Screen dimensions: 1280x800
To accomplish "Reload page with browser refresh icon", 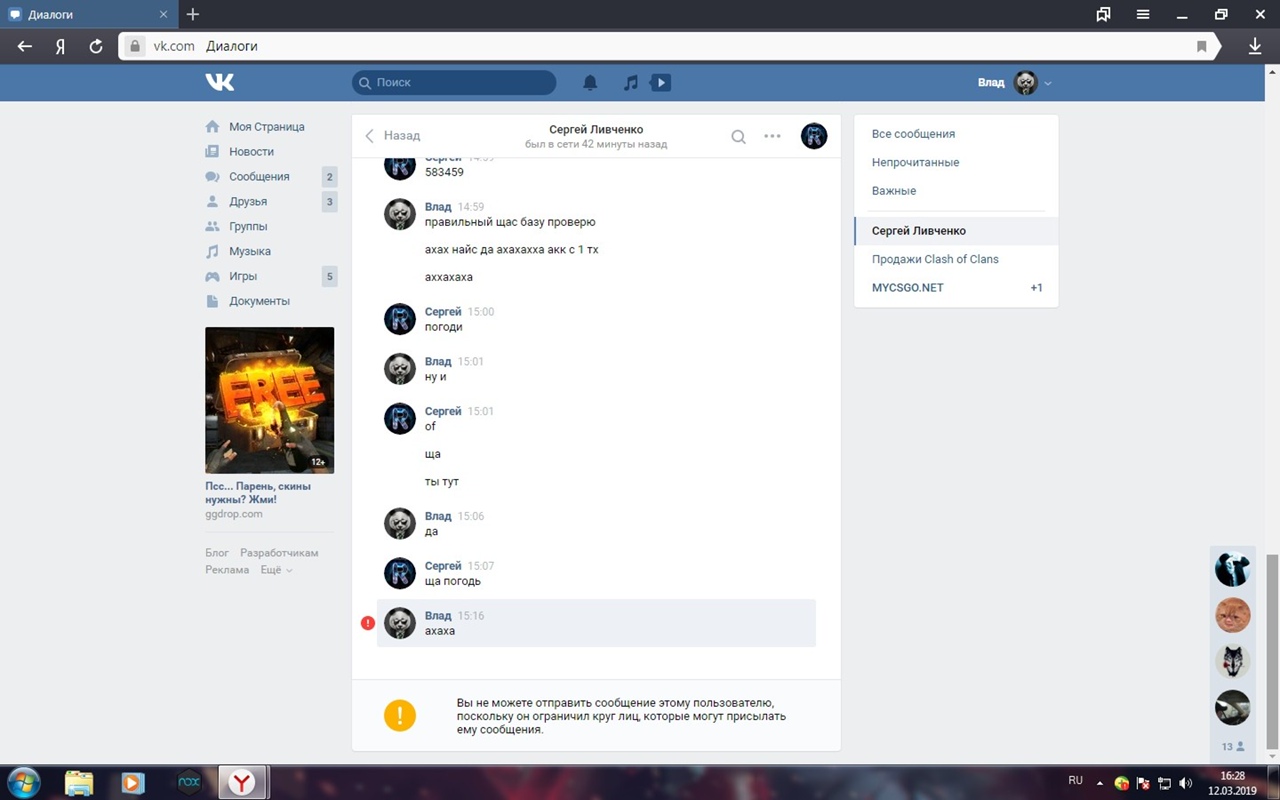I will tap(96, 46).
